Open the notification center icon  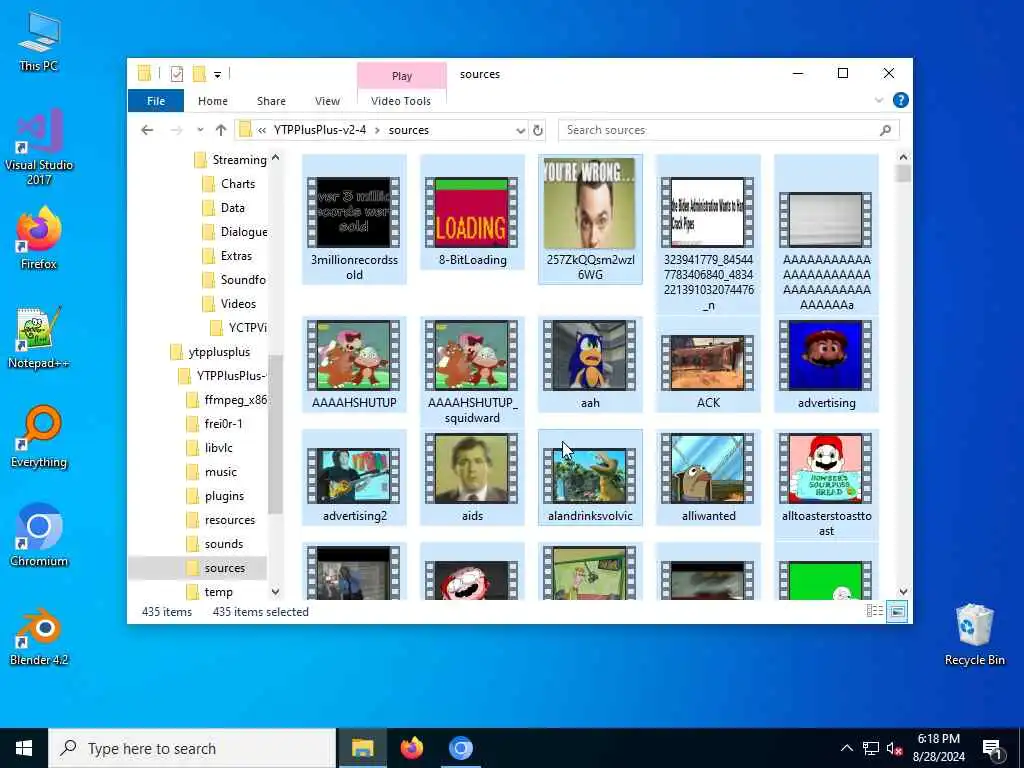coord(992,749)
